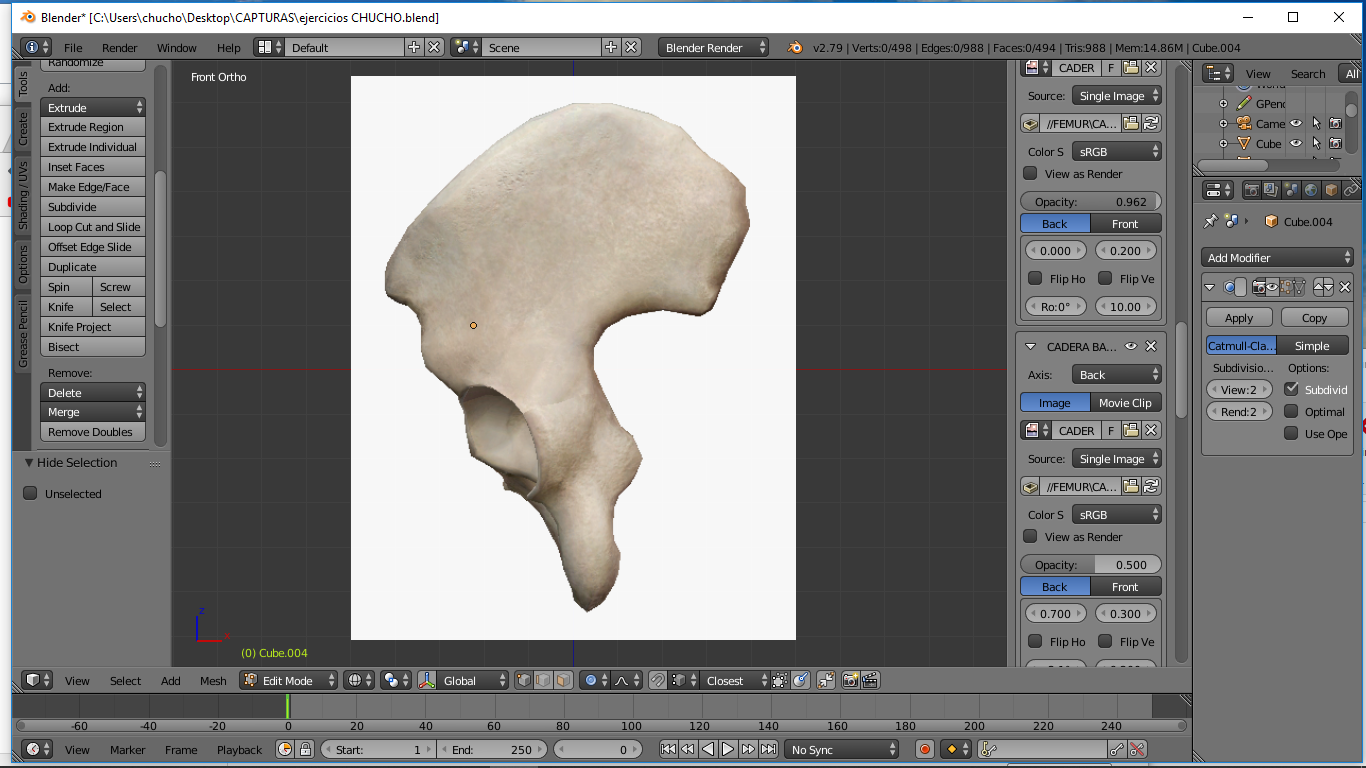1366x768 pixels.
Task: Play the animation forward
Action: tap(728, 749)
